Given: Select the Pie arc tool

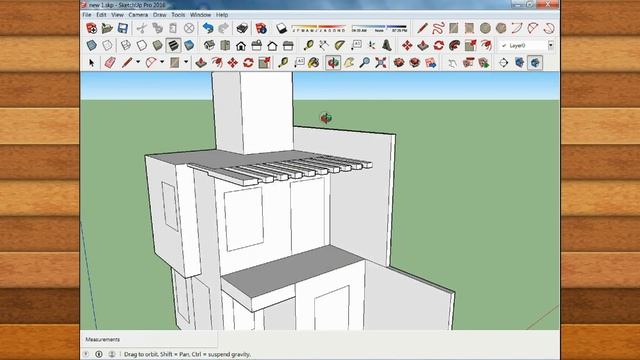Looking at the screenshot, I should point(549,28).
